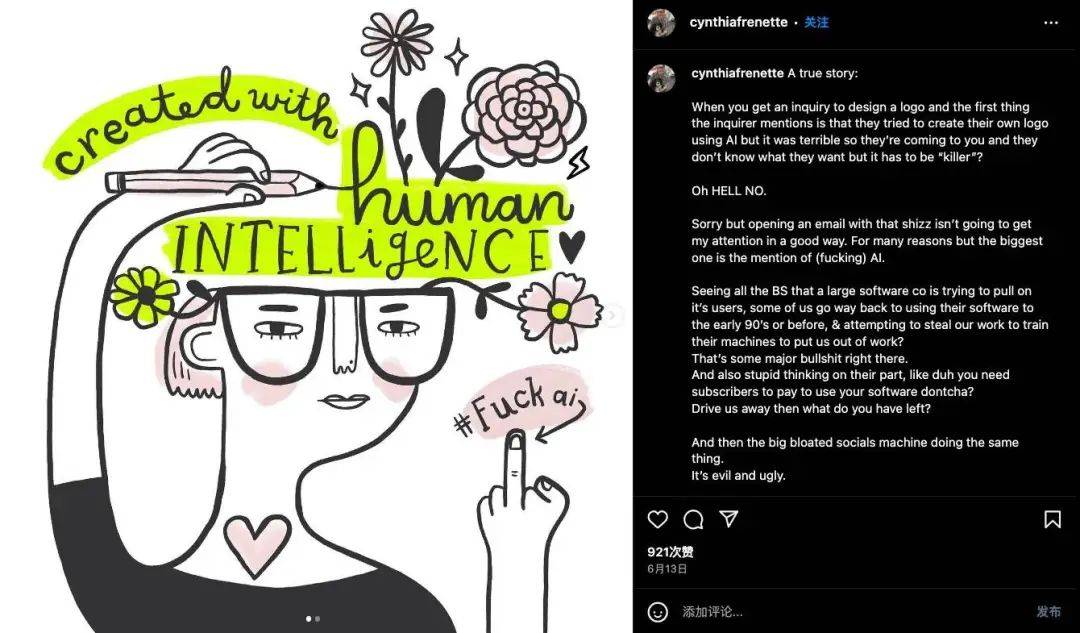
Task: Click the profile avatar in the post header
Action: tap(661, 23)
